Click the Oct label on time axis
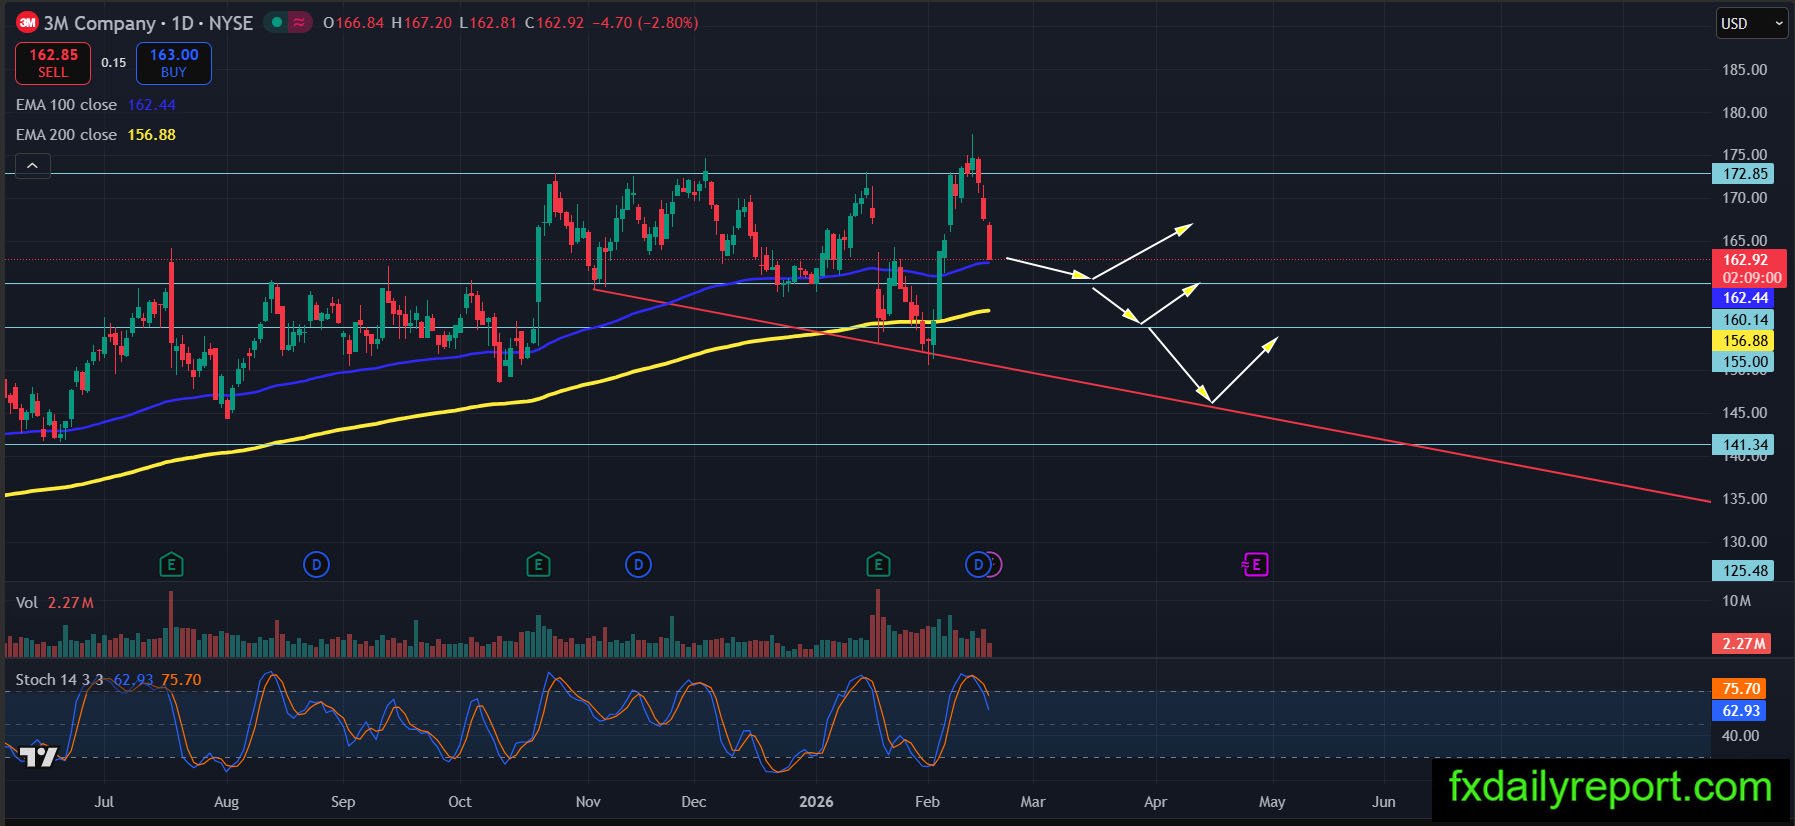1795x826 pixels. click(460, 802)
